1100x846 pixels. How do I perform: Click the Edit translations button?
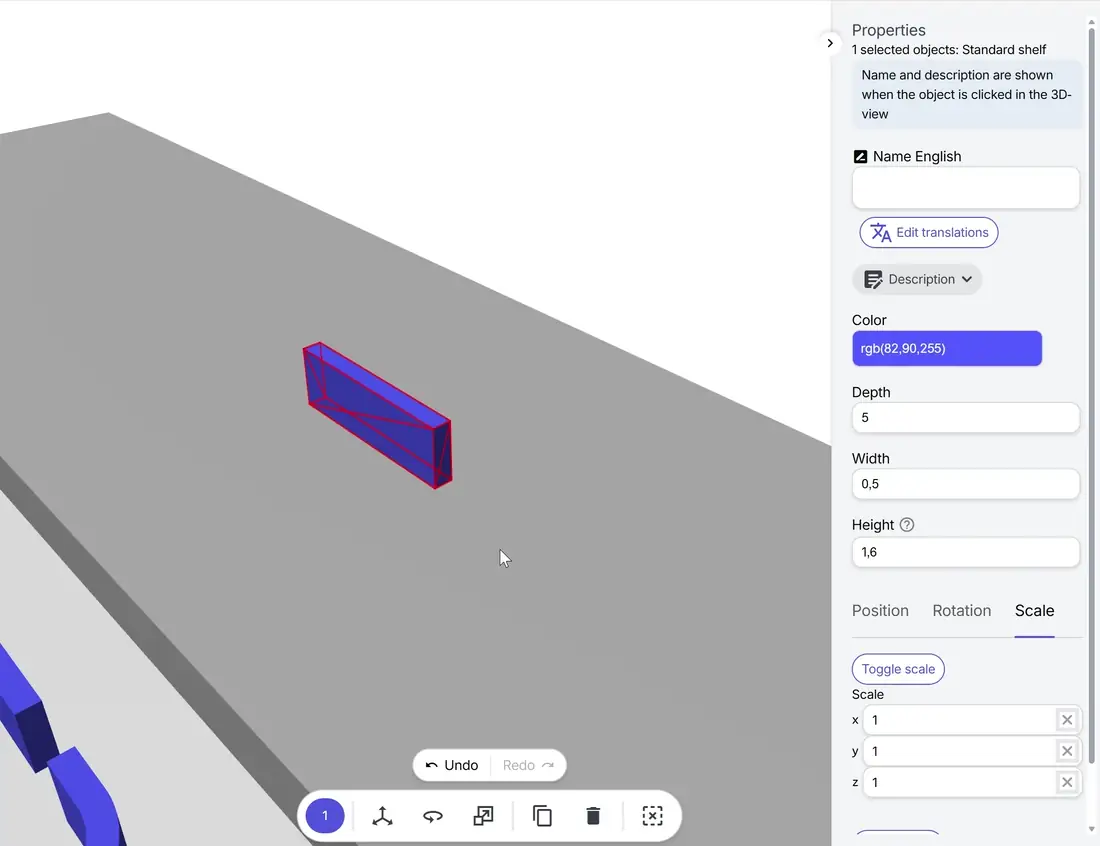[928, 232]
